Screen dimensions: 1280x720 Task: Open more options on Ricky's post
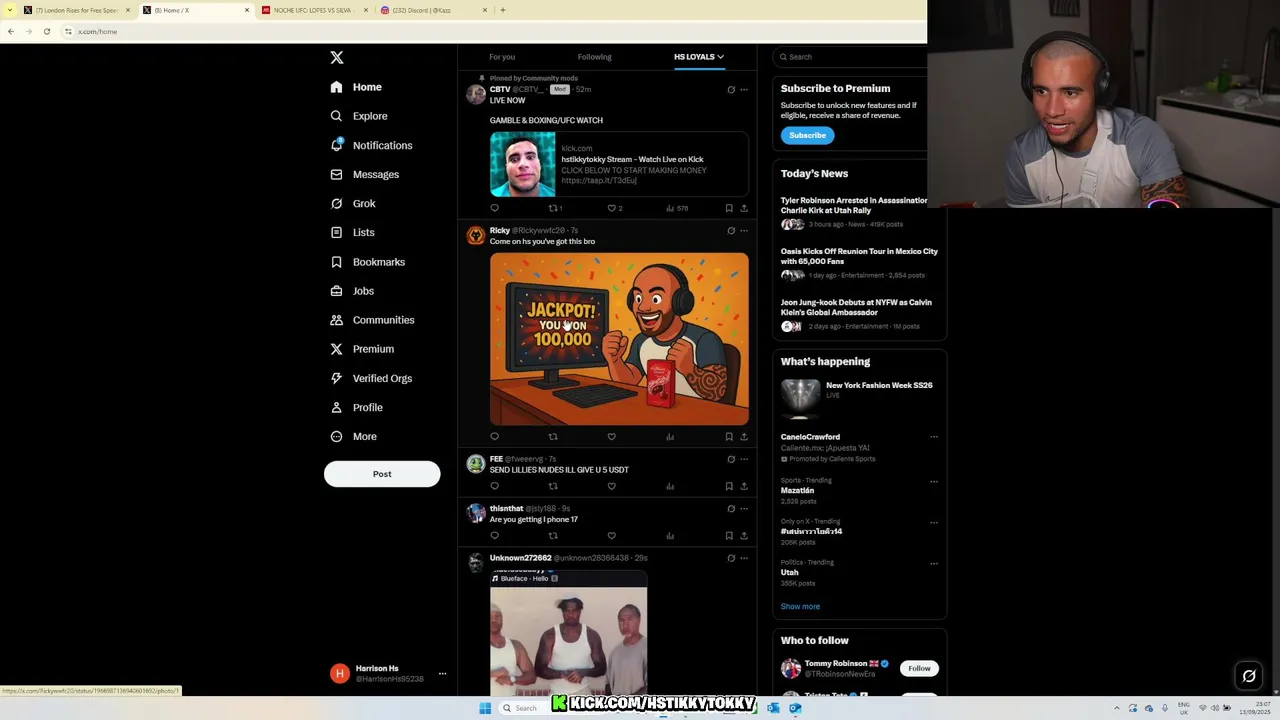[744, 230]
